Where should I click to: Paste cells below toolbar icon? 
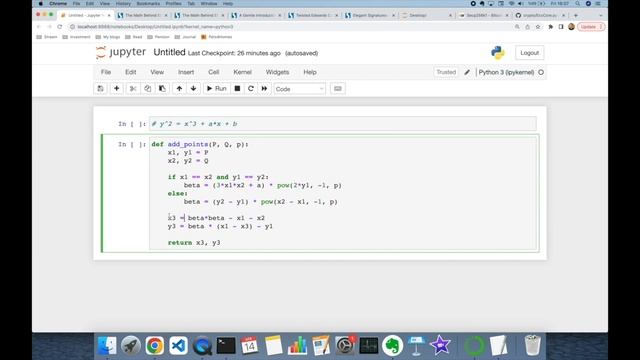point(162,89)
